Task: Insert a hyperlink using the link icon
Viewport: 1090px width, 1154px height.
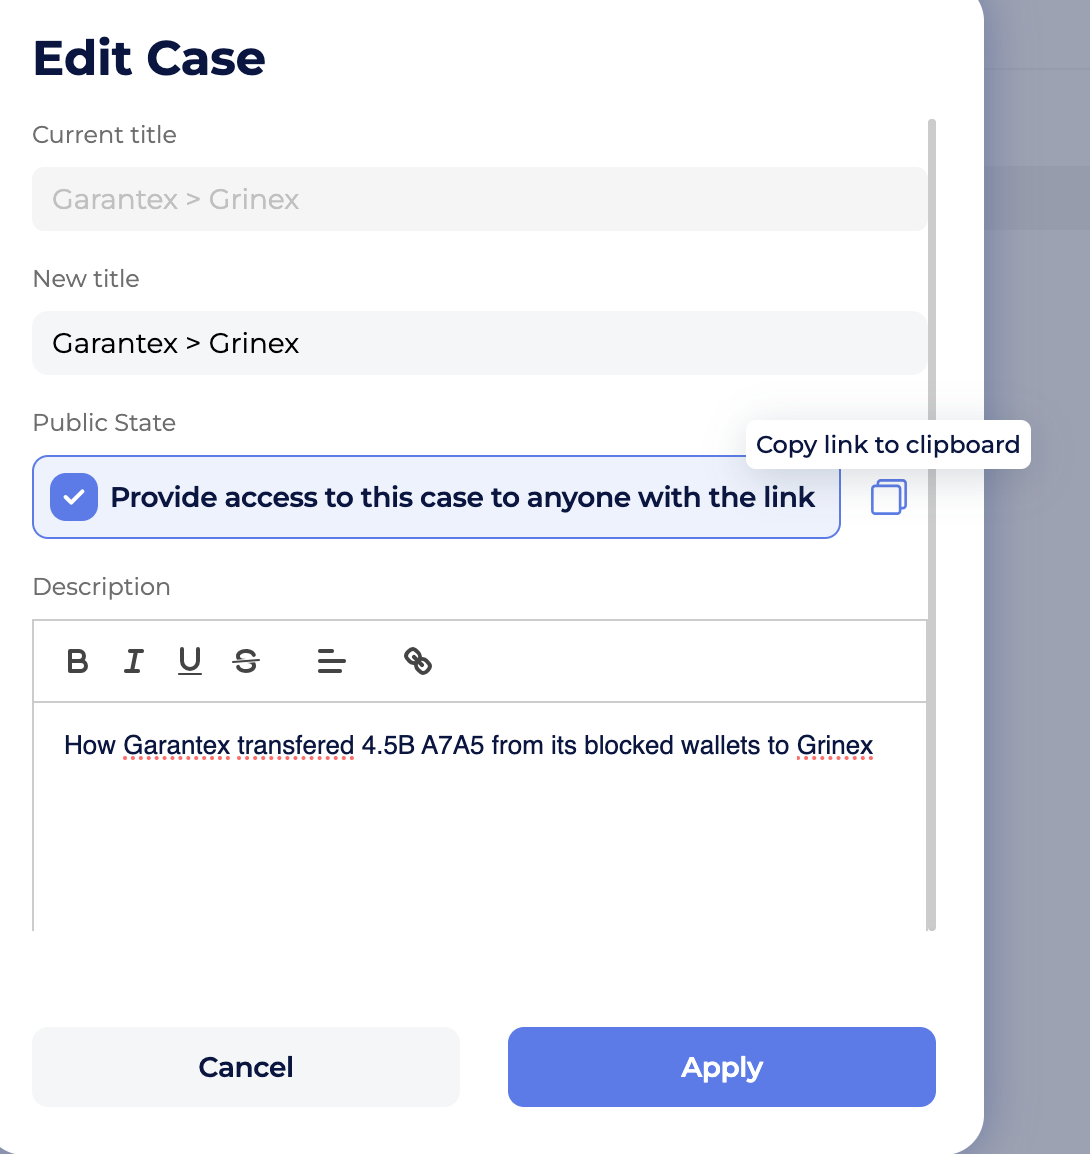Action: tap(418, 661)
